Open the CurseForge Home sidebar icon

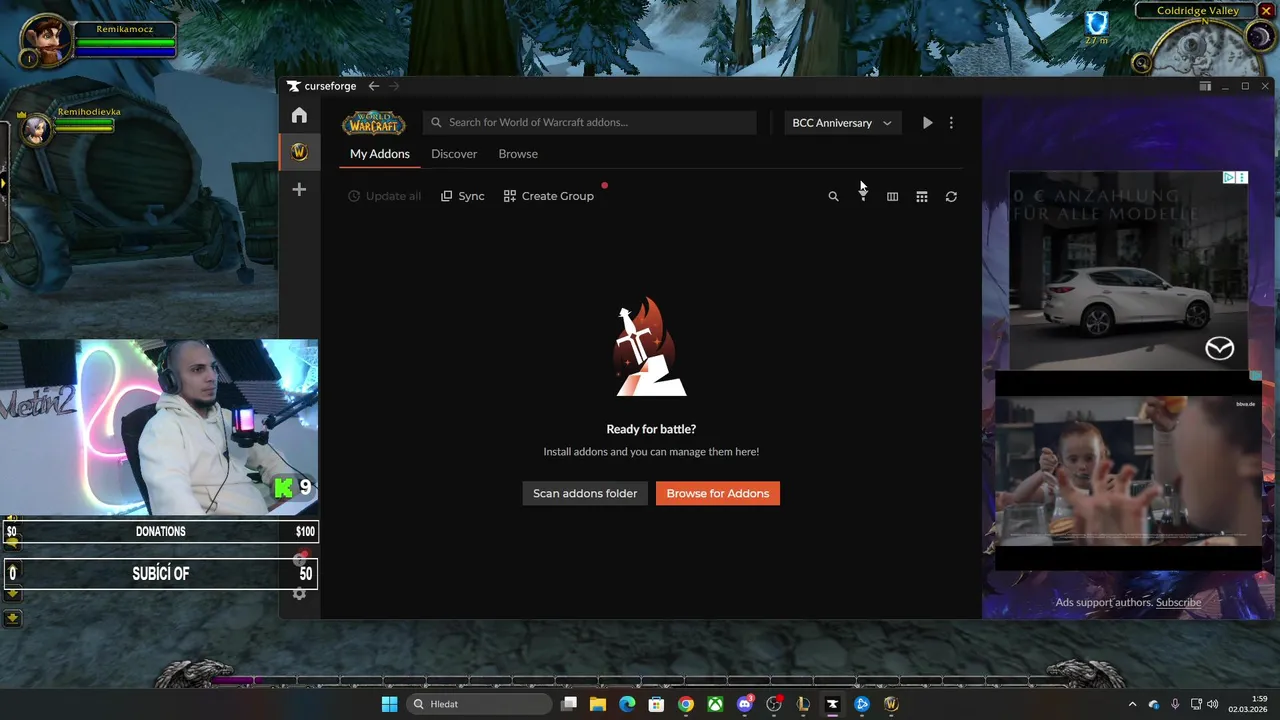299,115
